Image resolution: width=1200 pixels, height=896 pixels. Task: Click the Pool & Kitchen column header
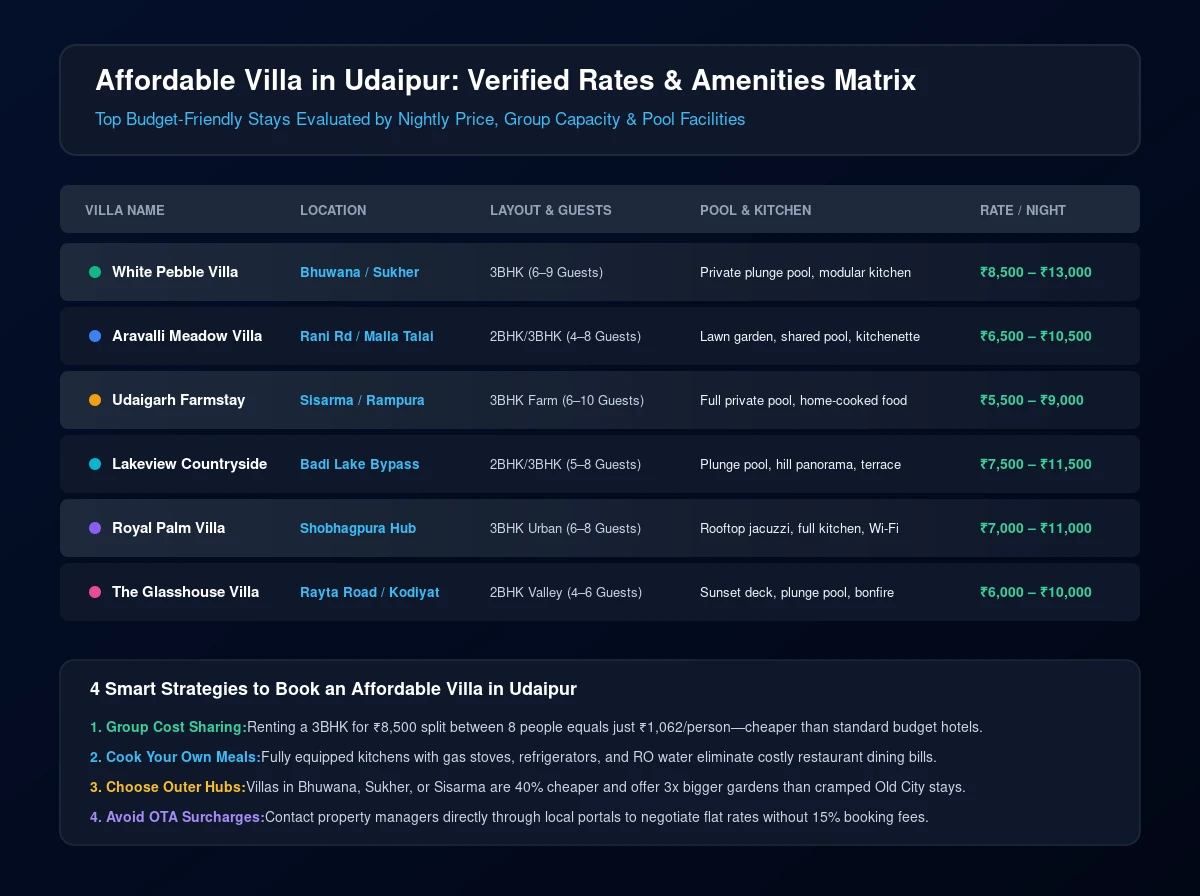[756, 210]
